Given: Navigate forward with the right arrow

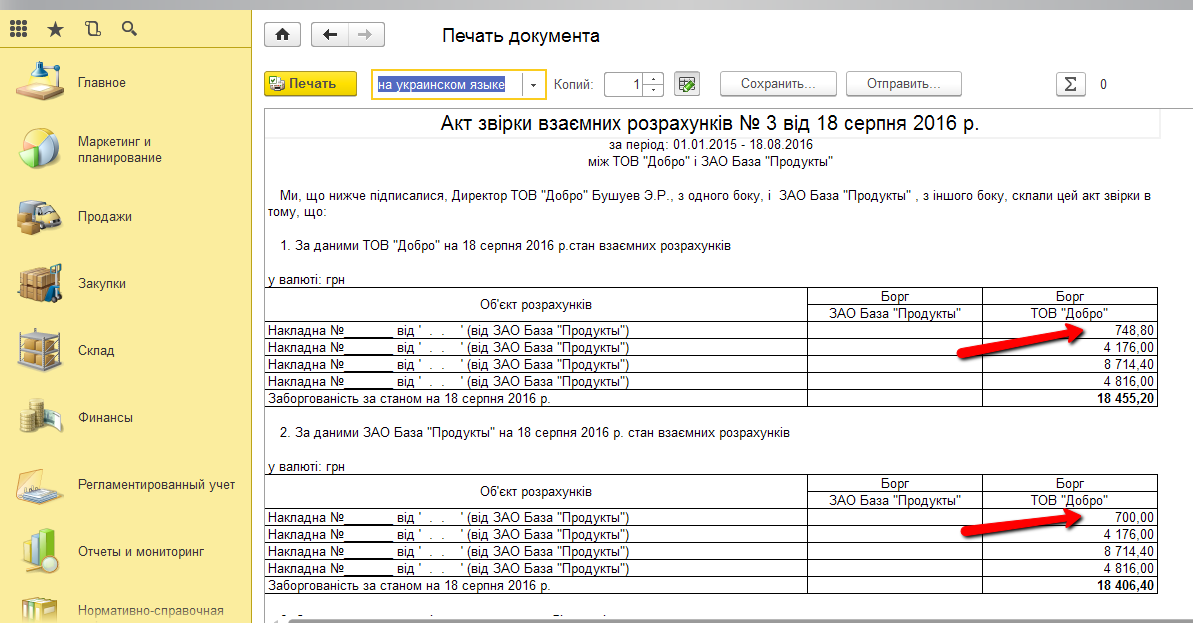Looking at the screenshot, I should (x=366, y=34).
